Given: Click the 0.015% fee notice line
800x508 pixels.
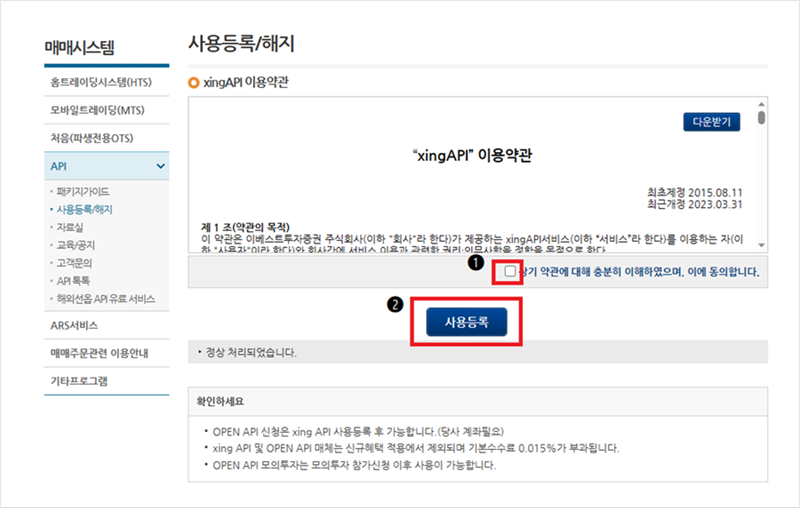Looking at the screenshot, I should tap(416, 448).
